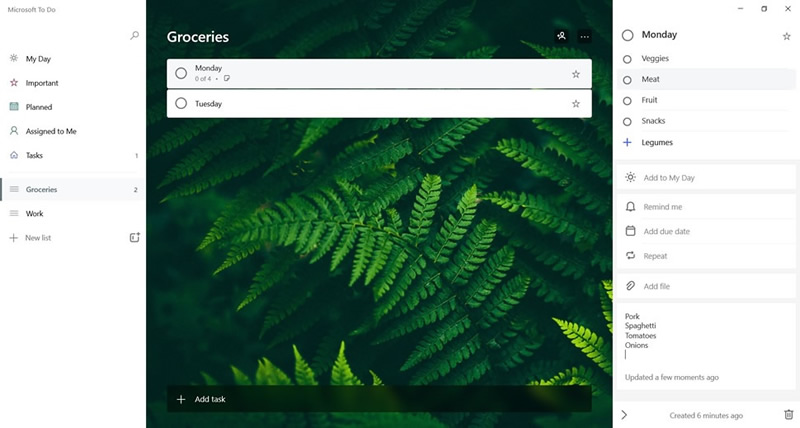
Task: Click Add file
Action: pos(706,286)
